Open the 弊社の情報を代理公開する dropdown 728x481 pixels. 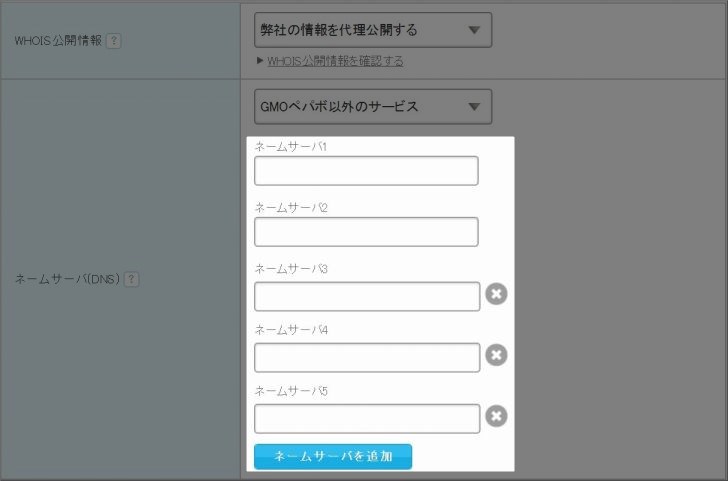[373, 30]
